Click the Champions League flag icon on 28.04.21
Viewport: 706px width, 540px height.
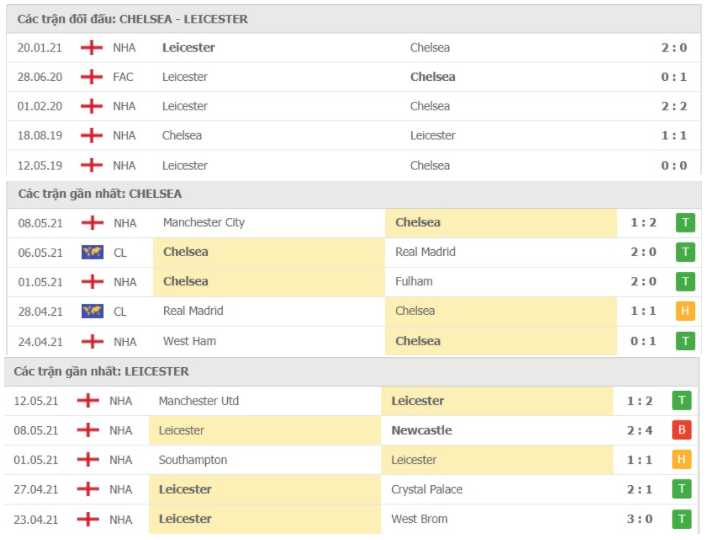[92, 311]
